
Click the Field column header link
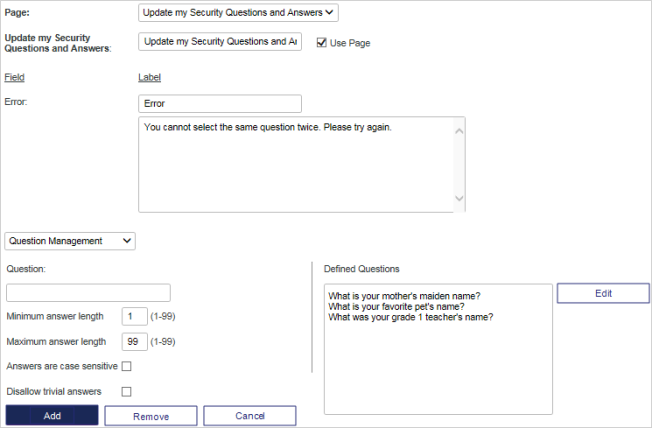pos(15,77)
